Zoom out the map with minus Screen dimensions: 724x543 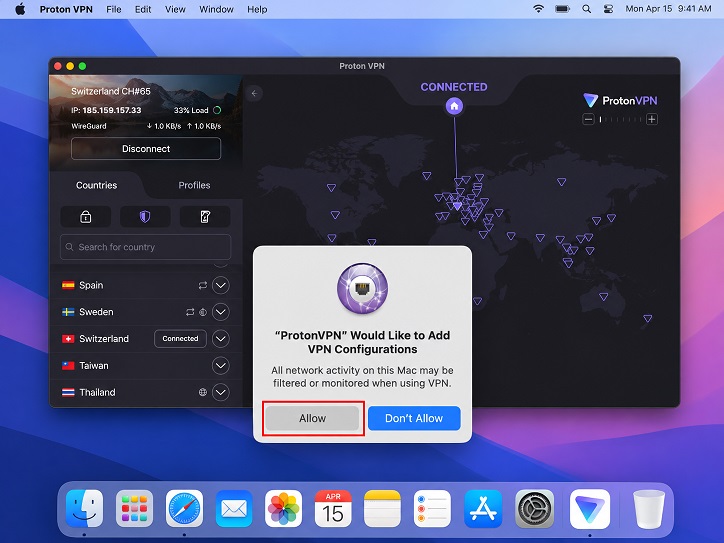(588, 120)
